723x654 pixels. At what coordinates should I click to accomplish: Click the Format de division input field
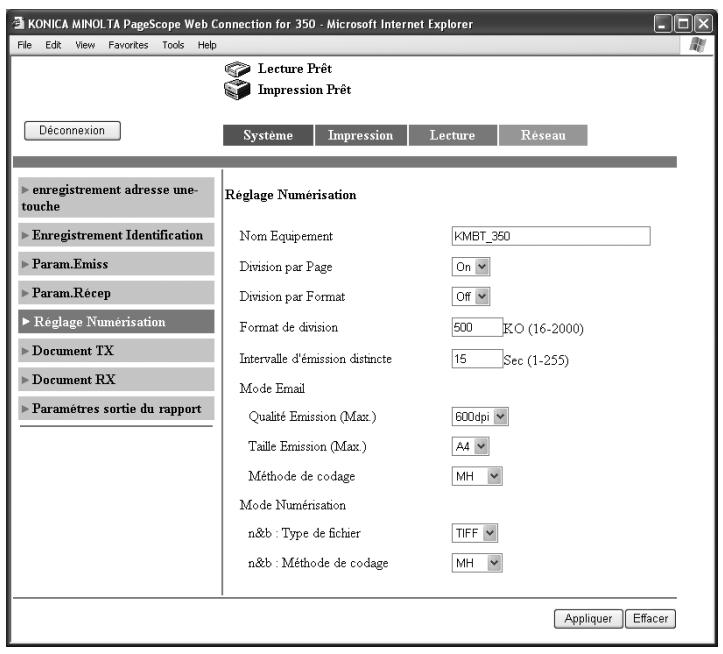click(477, 327)
